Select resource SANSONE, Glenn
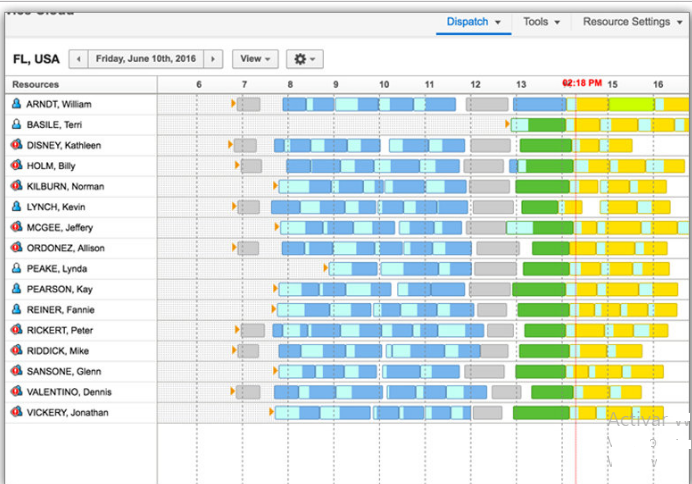The width and height of the screenshot is (692, 484). [x=63, y=371]
